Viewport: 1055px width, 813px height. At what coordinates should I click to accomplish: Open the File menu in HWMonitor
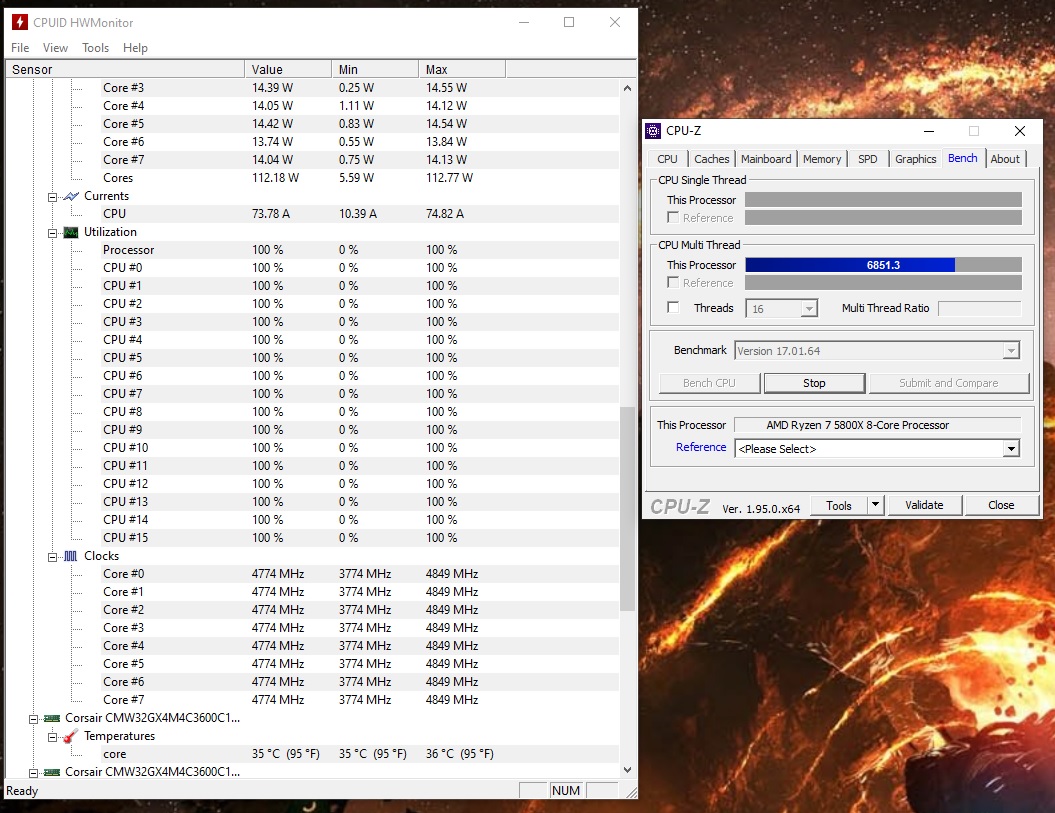coord(20,48)
